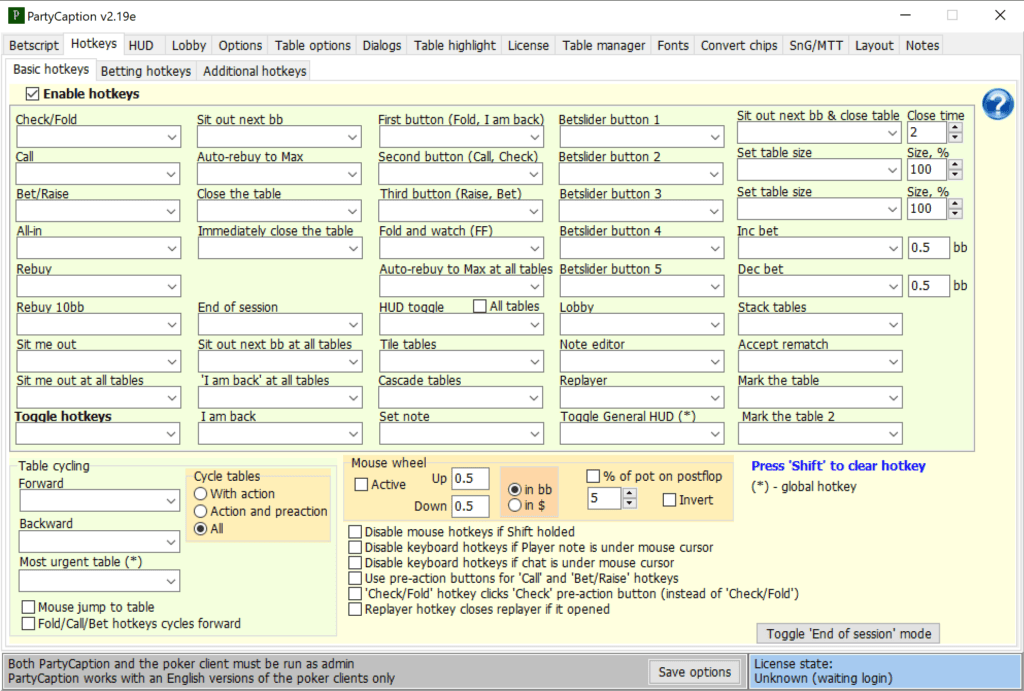Click Toggle 'End of session' mode button
Screen dimensions: 1024x691
[x=848, y=634]
